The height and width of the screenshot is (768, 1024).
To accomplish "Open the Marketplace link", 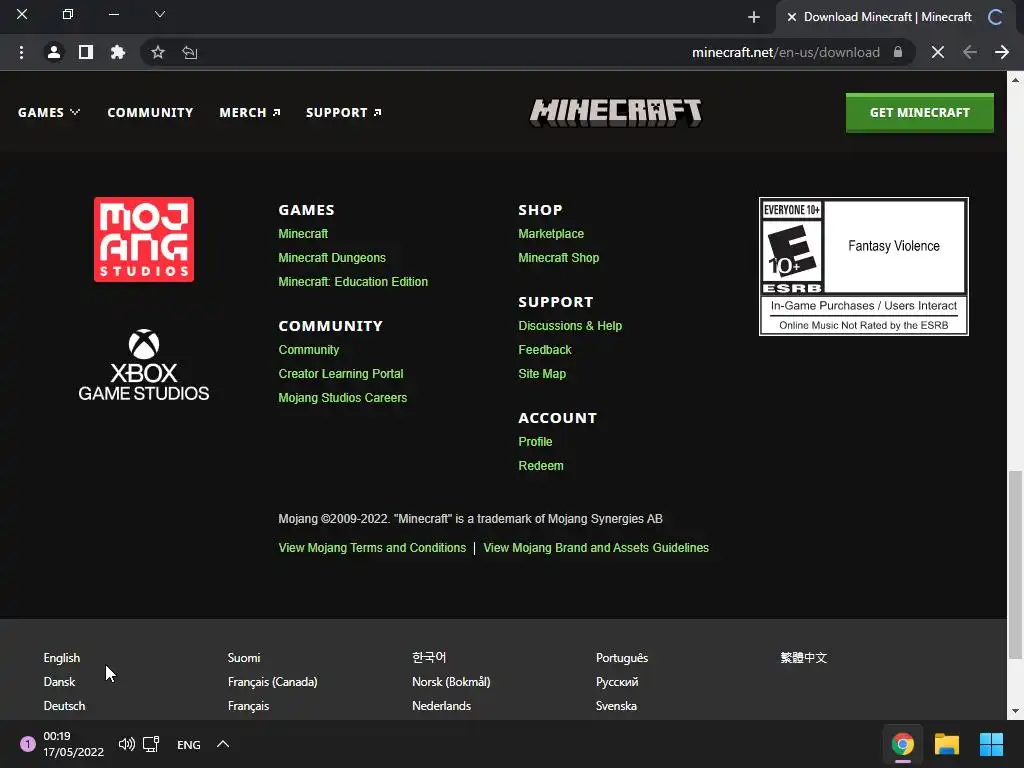I will click(x=551, y=234).
